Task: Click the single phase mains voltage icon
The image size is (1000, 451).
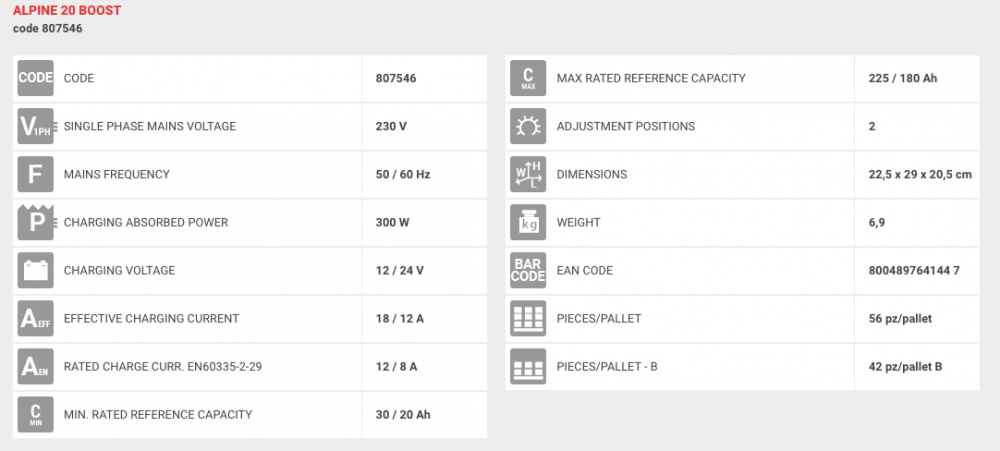Action: 35,126
